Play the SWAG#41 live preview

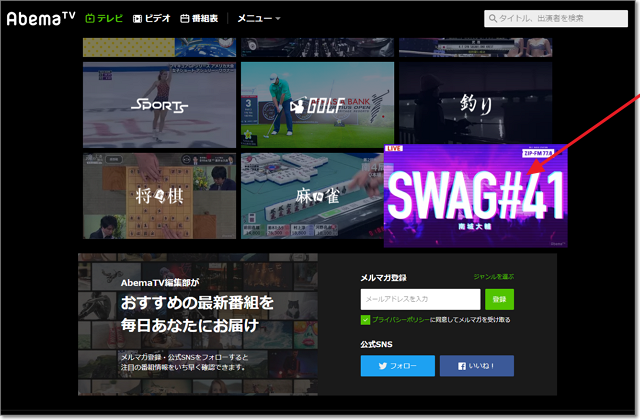pyautogui.click(x=474, y=195)
